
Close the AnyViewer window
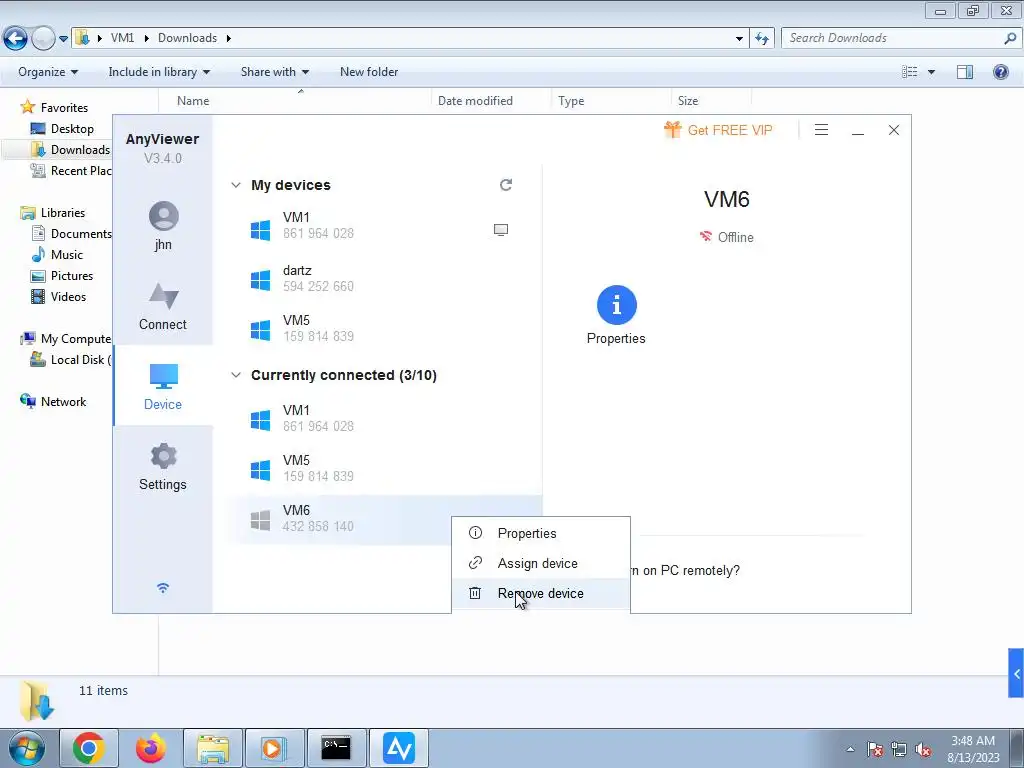click(x=894, y=130)
